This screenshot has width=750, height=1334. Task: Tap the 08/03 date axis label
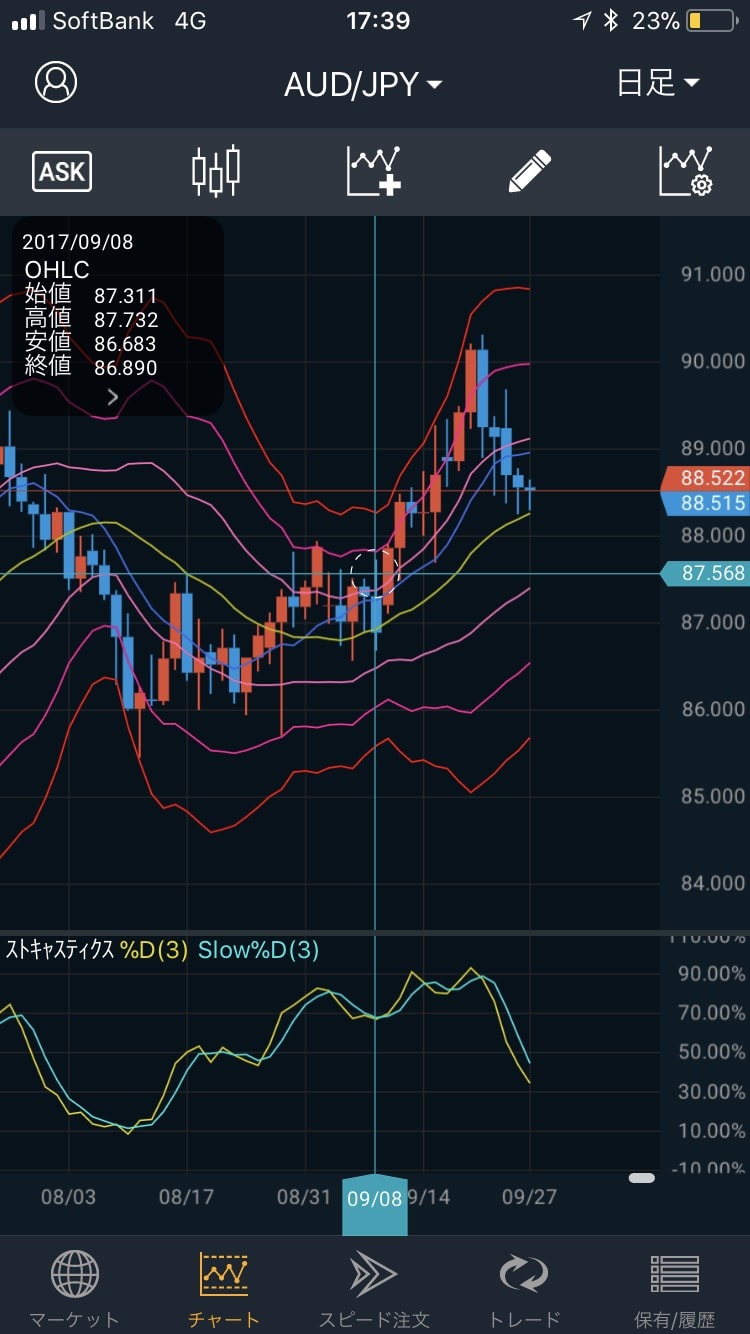69,1196
